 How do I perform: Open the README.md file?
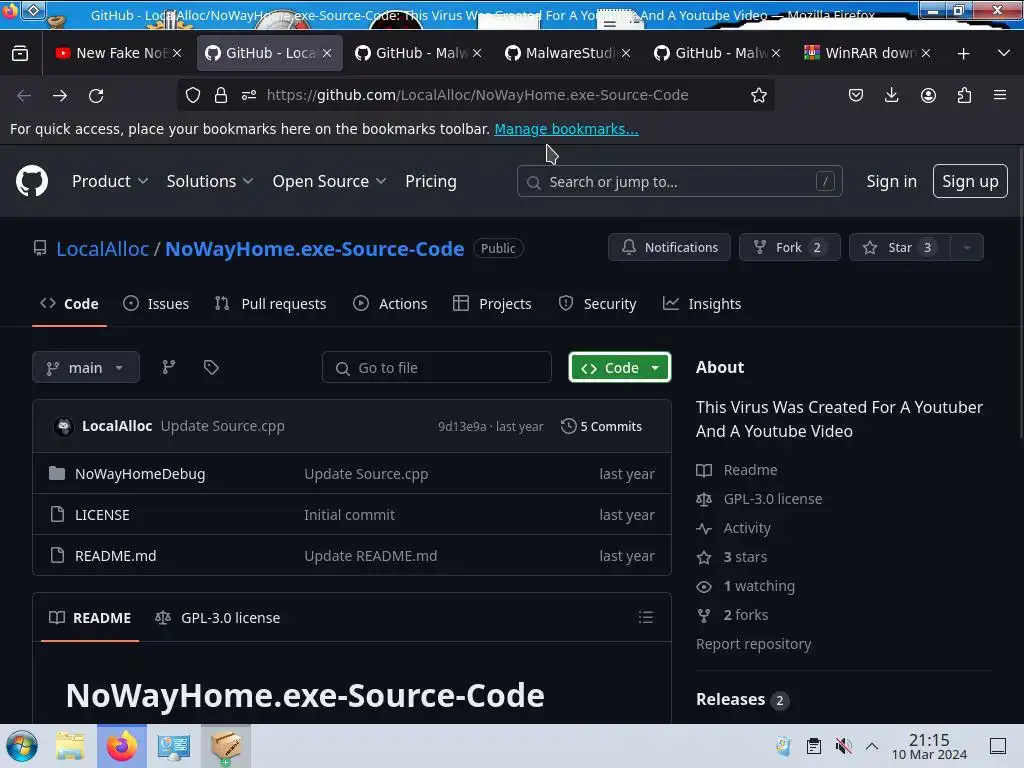tap(115, 556)
